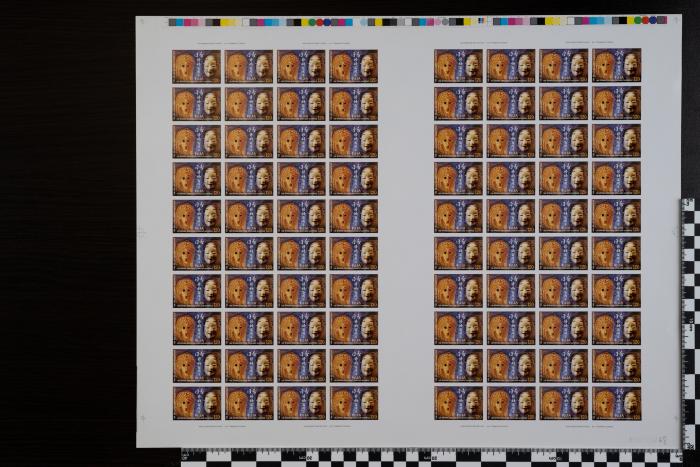The width and height of the screenshot is (700, 467).
Task: Select the top-left corner stamp of the left block
Action: (x=196, y=67)
